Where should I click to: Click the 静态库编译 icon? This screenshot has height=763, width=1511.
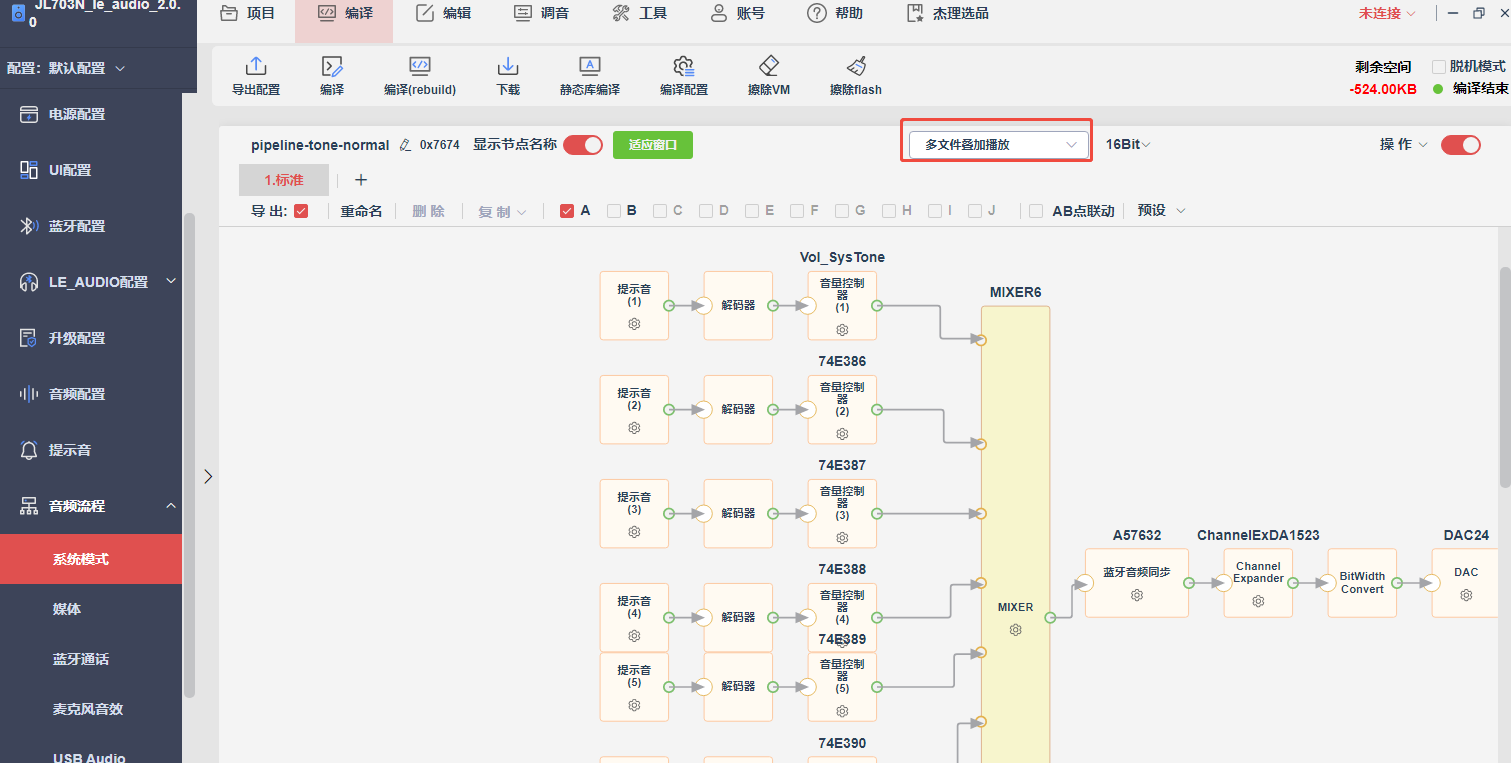(590, 67)
